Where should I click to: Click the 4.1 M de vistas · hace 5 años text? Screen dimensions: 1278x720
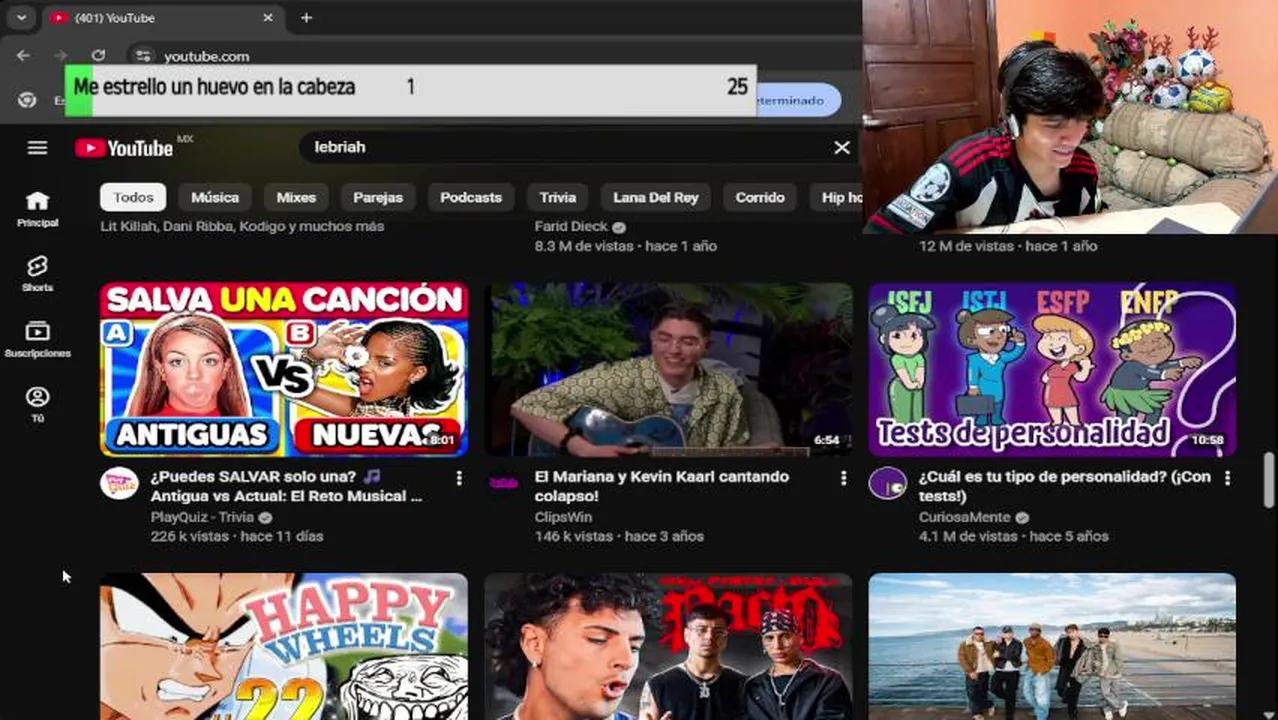1013,536
